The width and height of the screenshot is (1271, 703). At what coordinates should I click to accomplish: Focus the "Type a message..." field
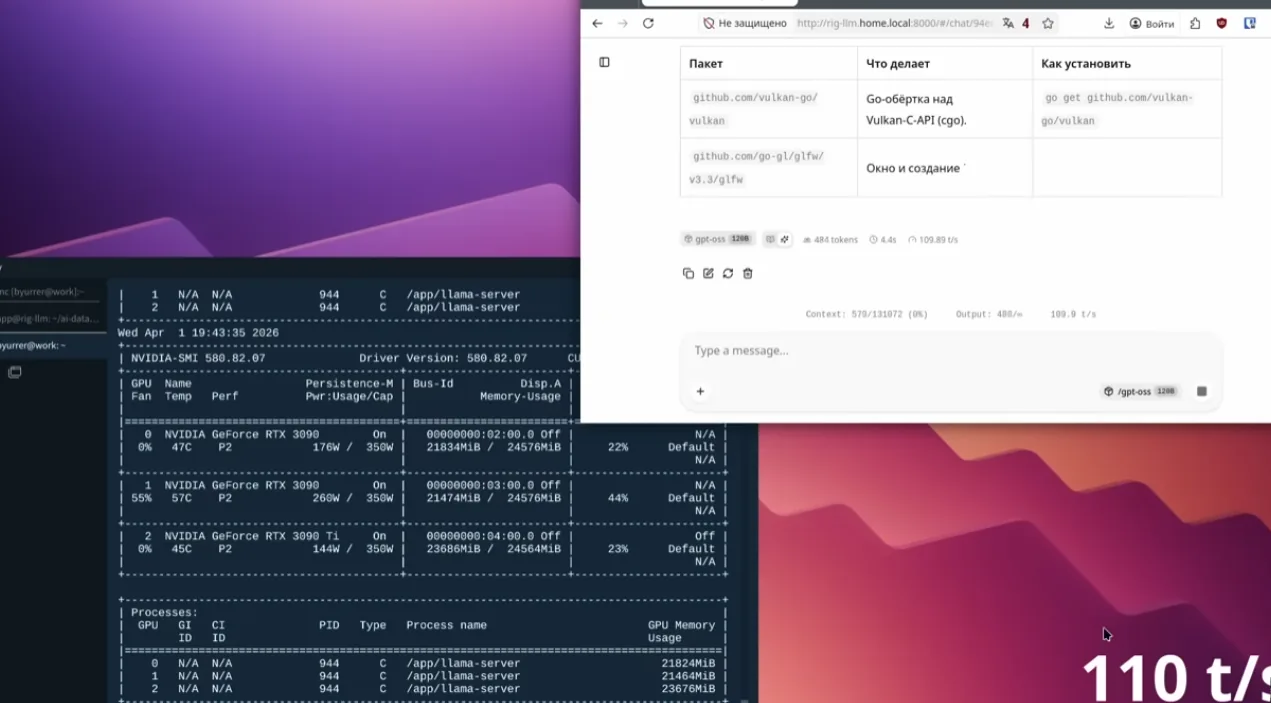coord(950,351)
